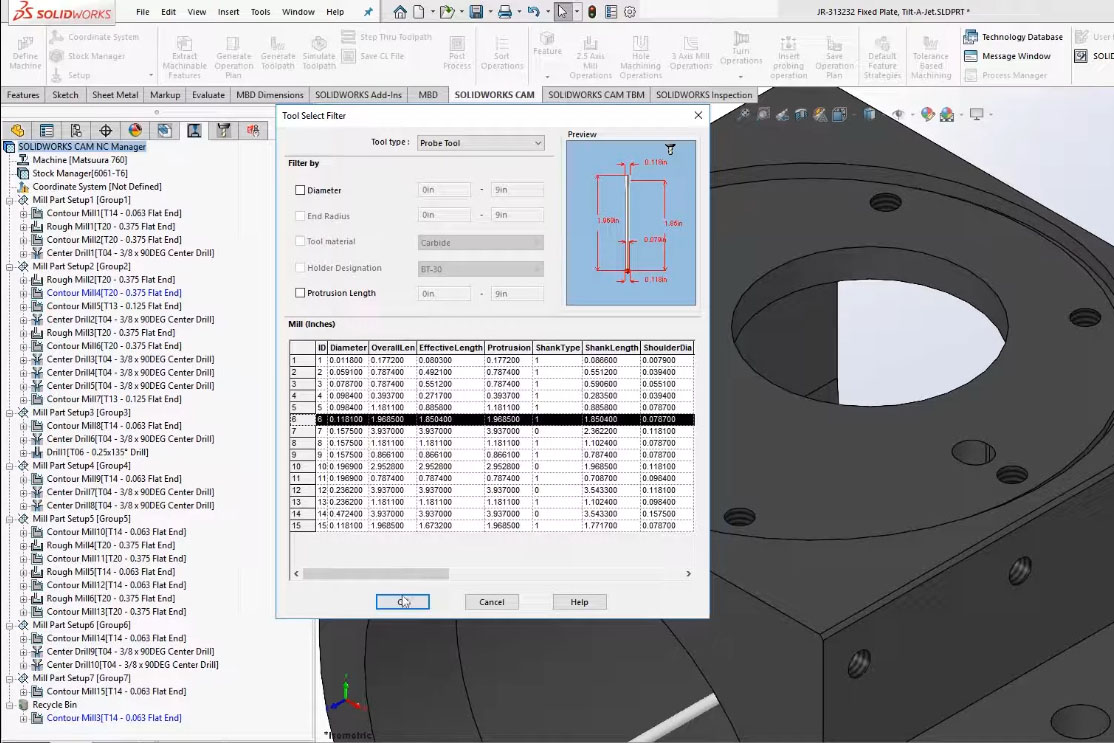Tick the End Radius checkbox
The image size is (1114, 743).
pos(300,216)
